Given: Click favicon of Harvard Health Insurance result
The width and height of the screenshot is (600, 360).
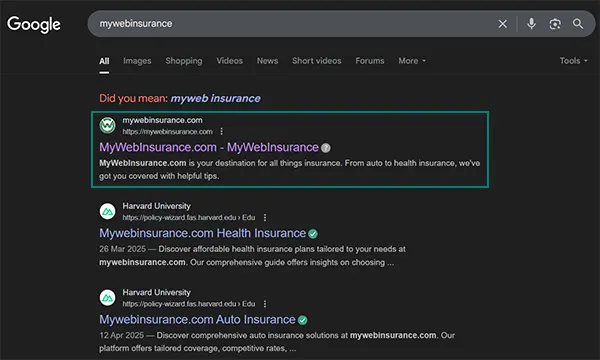Looking at the screenshot, I should (x=108, y=211).
